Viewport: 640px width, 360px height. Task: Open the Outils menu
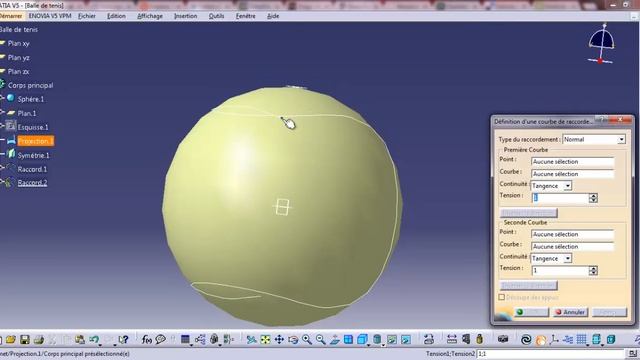tap(216, 16)
